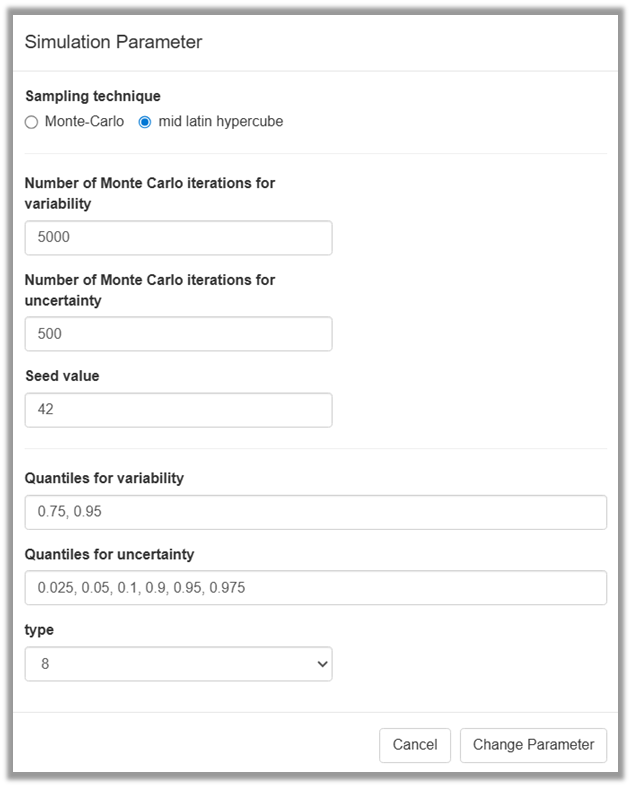The height and width of the screenshot is (787, 631).
Task: Click the Change Parameter button
Action: (533, 745)
